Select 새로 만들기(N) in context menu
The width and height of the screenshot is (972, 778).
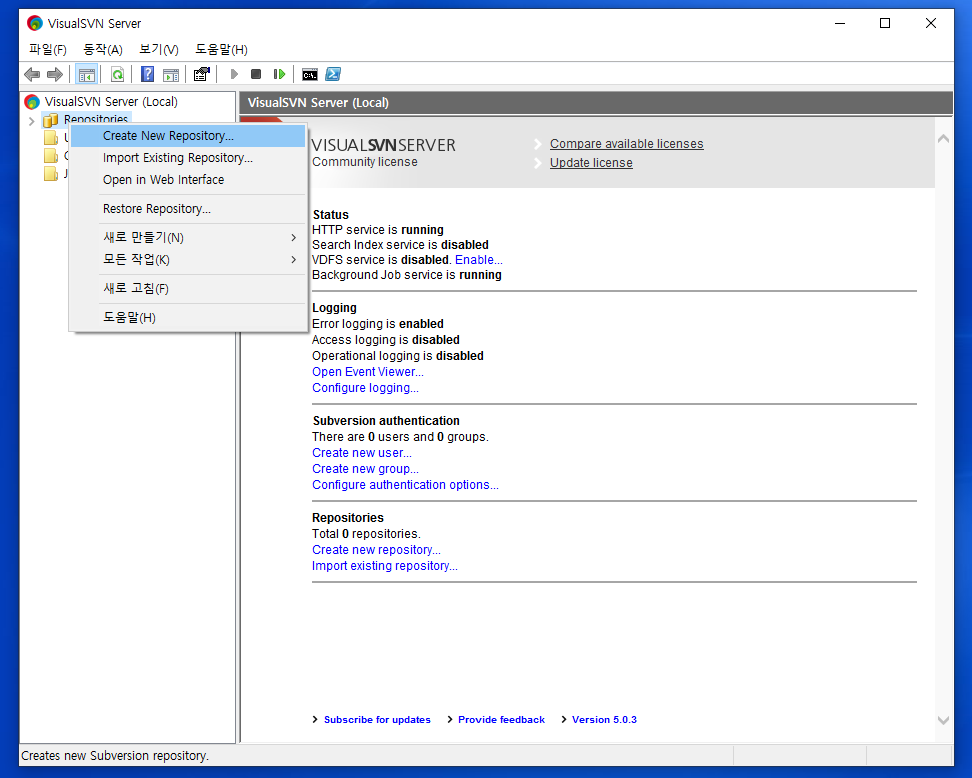[188, 237]
